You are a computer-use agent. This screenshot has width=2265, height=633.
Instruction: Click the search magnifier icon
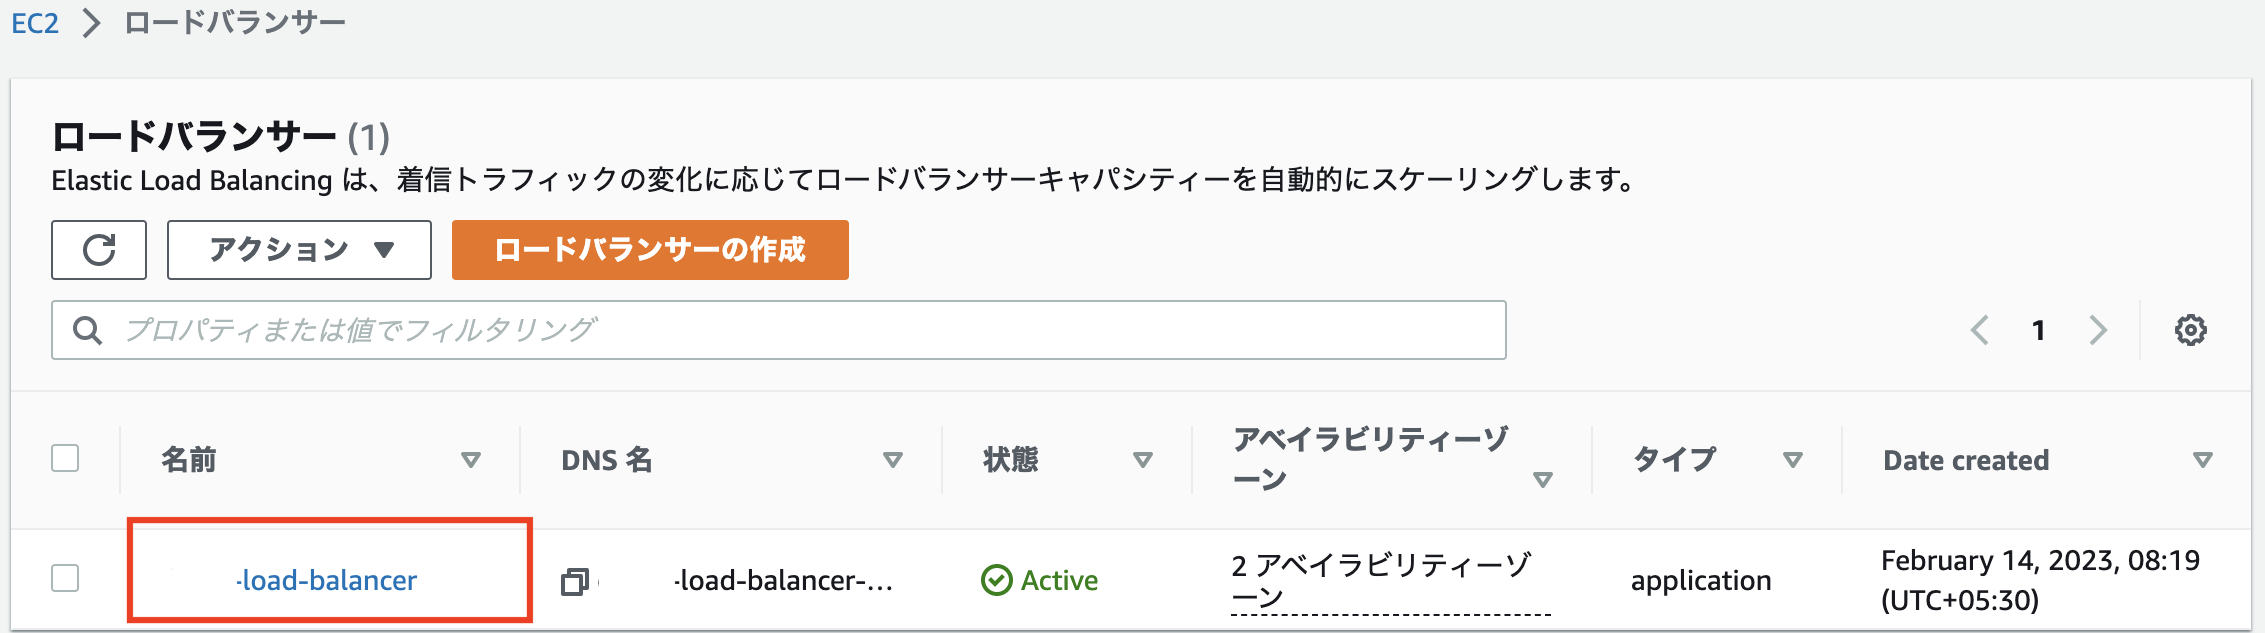click(x=88, y=330)
